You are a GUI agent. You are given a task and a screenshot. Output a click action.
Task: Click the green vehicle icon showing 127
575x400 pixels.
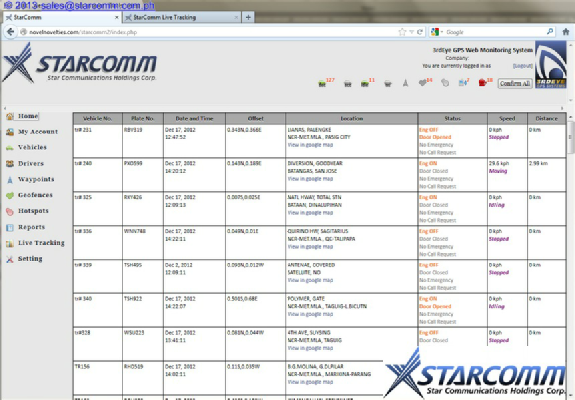pos(322,84)
